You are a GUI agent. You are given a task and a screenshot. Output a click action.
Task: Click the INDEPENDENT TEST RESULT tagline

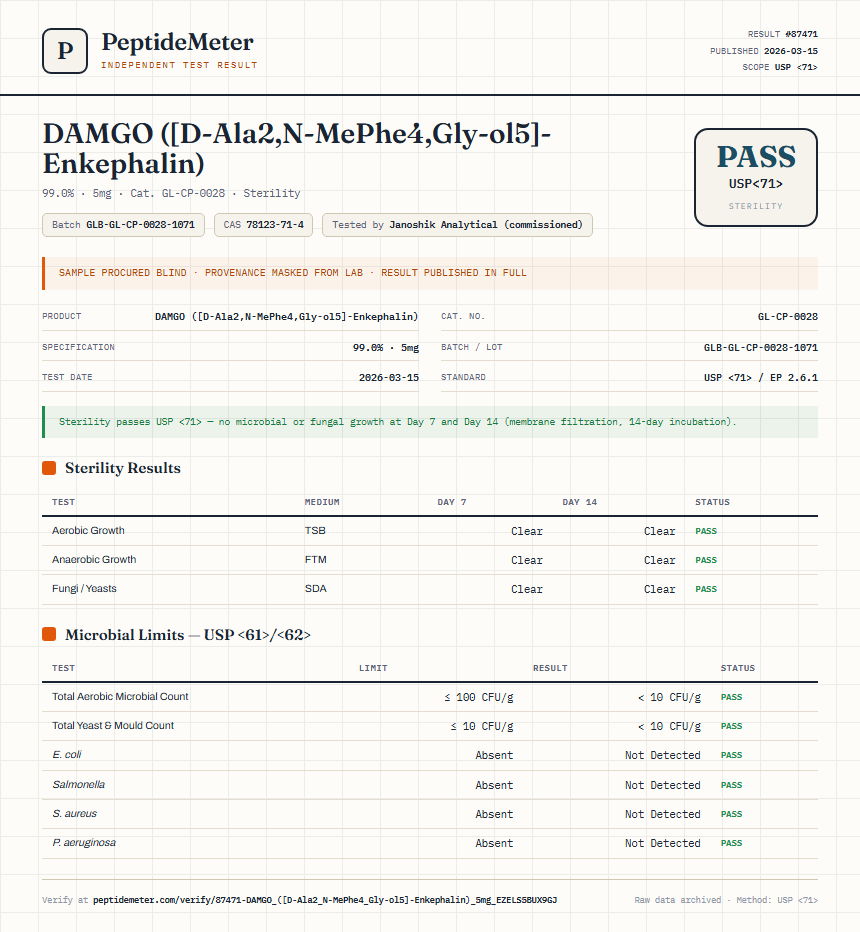tap(179, 65)
